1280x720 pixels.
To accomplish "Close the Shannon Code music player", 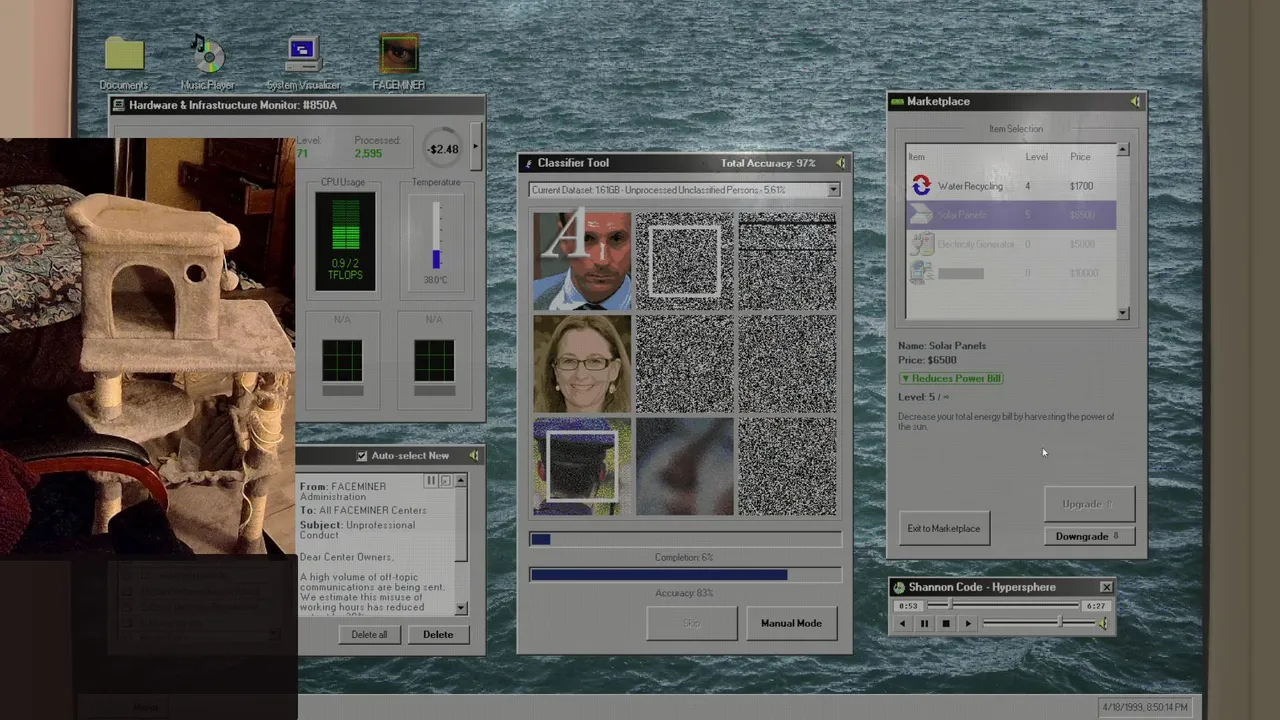I will (1106, 587).
